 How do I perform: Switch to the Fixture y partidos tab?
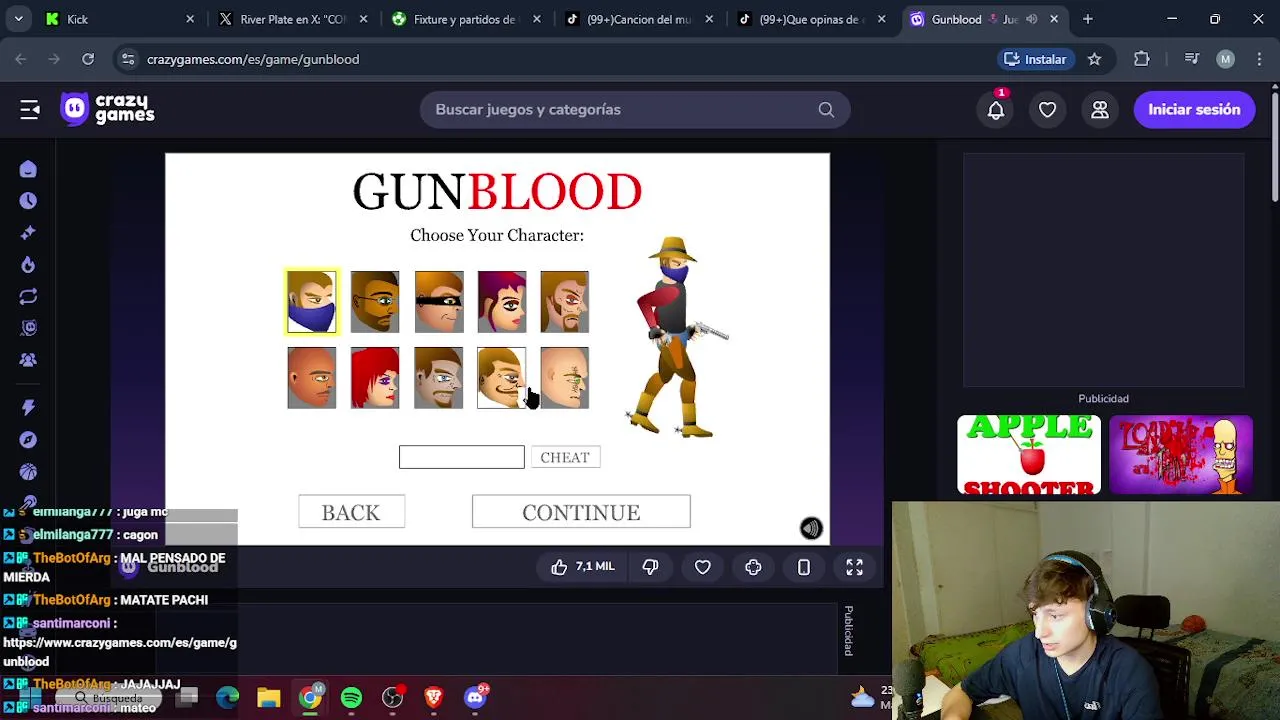click(465, 19)
